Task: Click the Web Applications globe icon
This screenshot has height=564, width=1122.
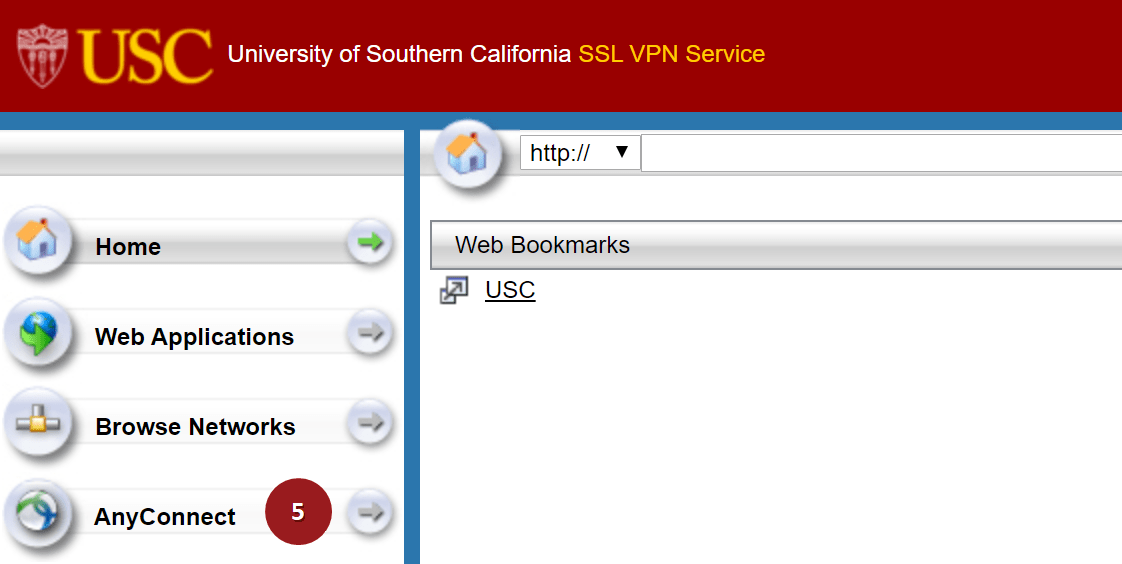Action: point(38,333)
